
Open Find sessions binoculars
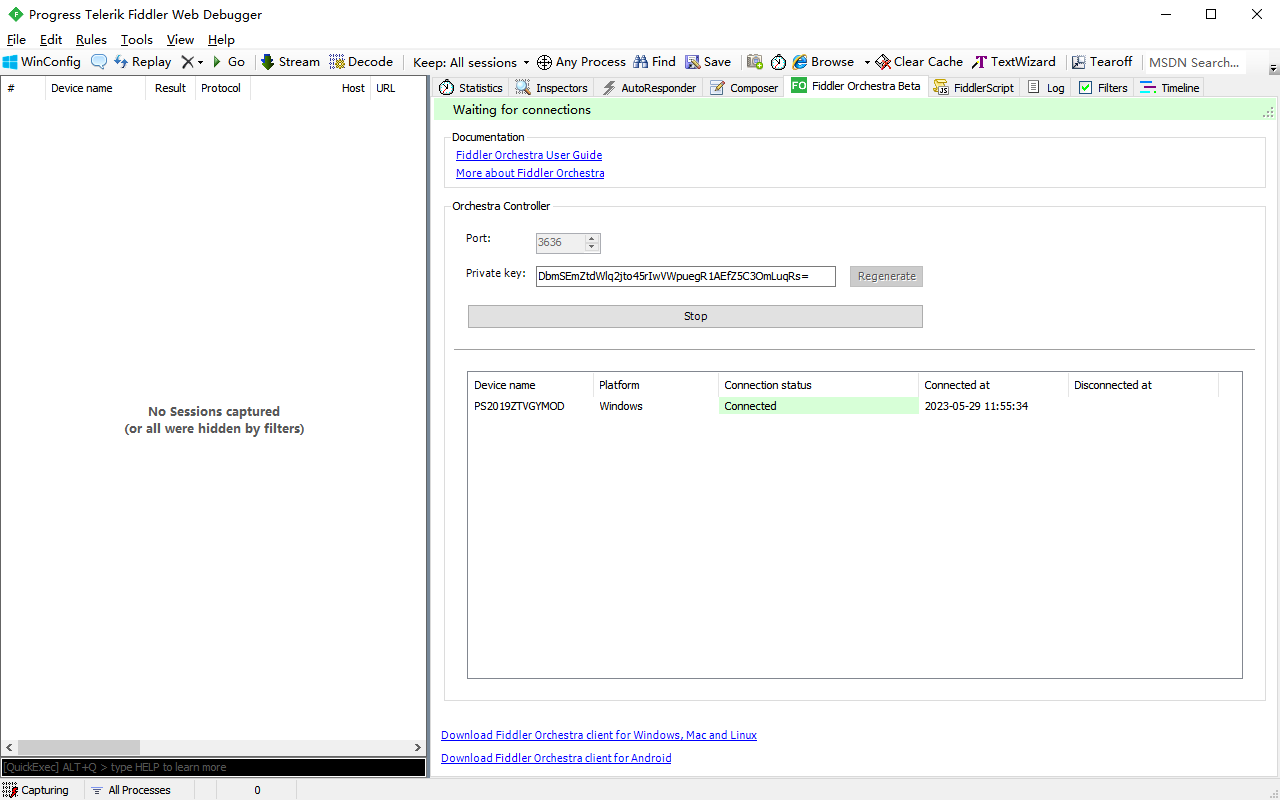pyautogui.click(x=654, y=62)
